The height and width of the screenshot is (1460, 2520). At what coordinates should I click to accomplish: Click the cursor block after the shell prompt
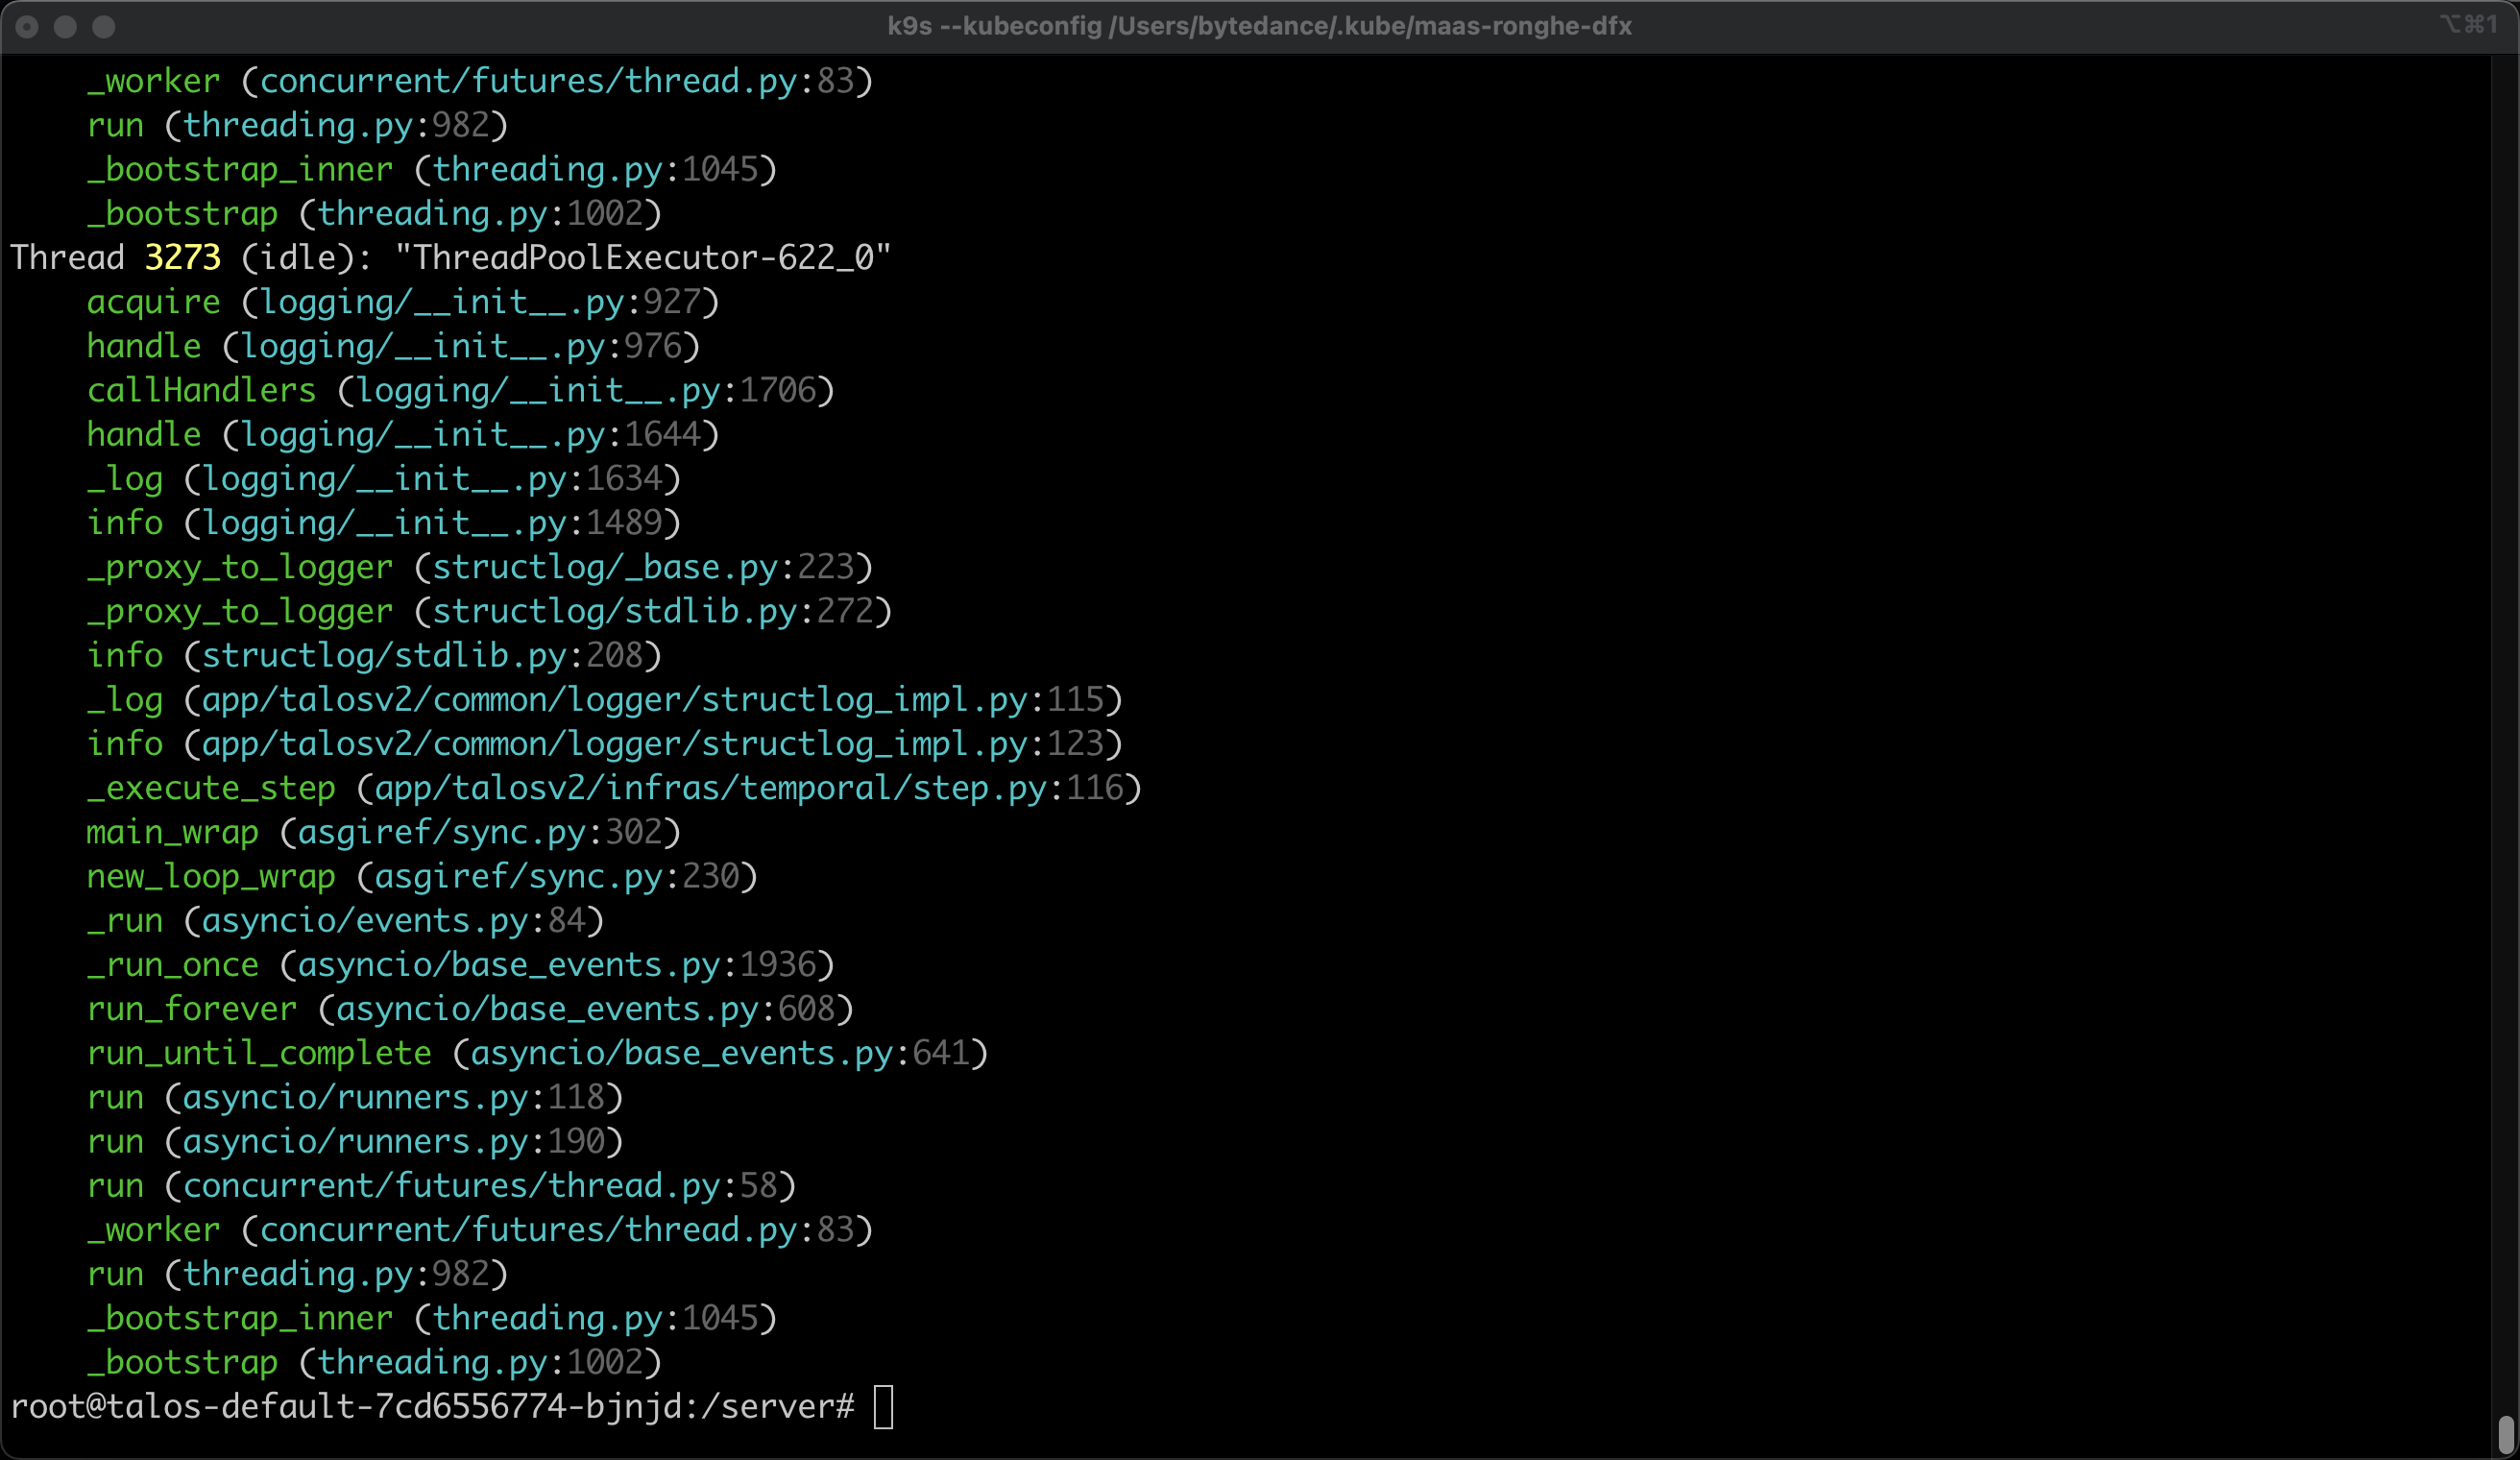883,1407
